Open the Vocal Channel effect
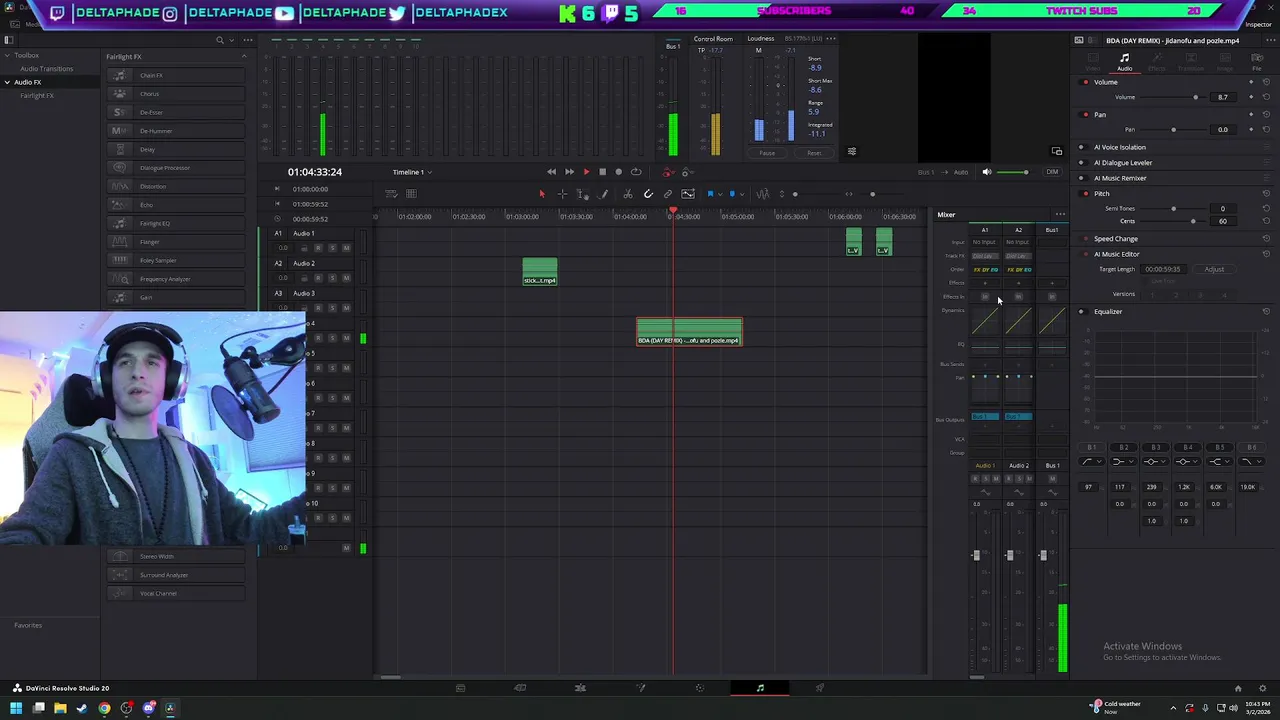1280x720 pixels. [176, 593]
